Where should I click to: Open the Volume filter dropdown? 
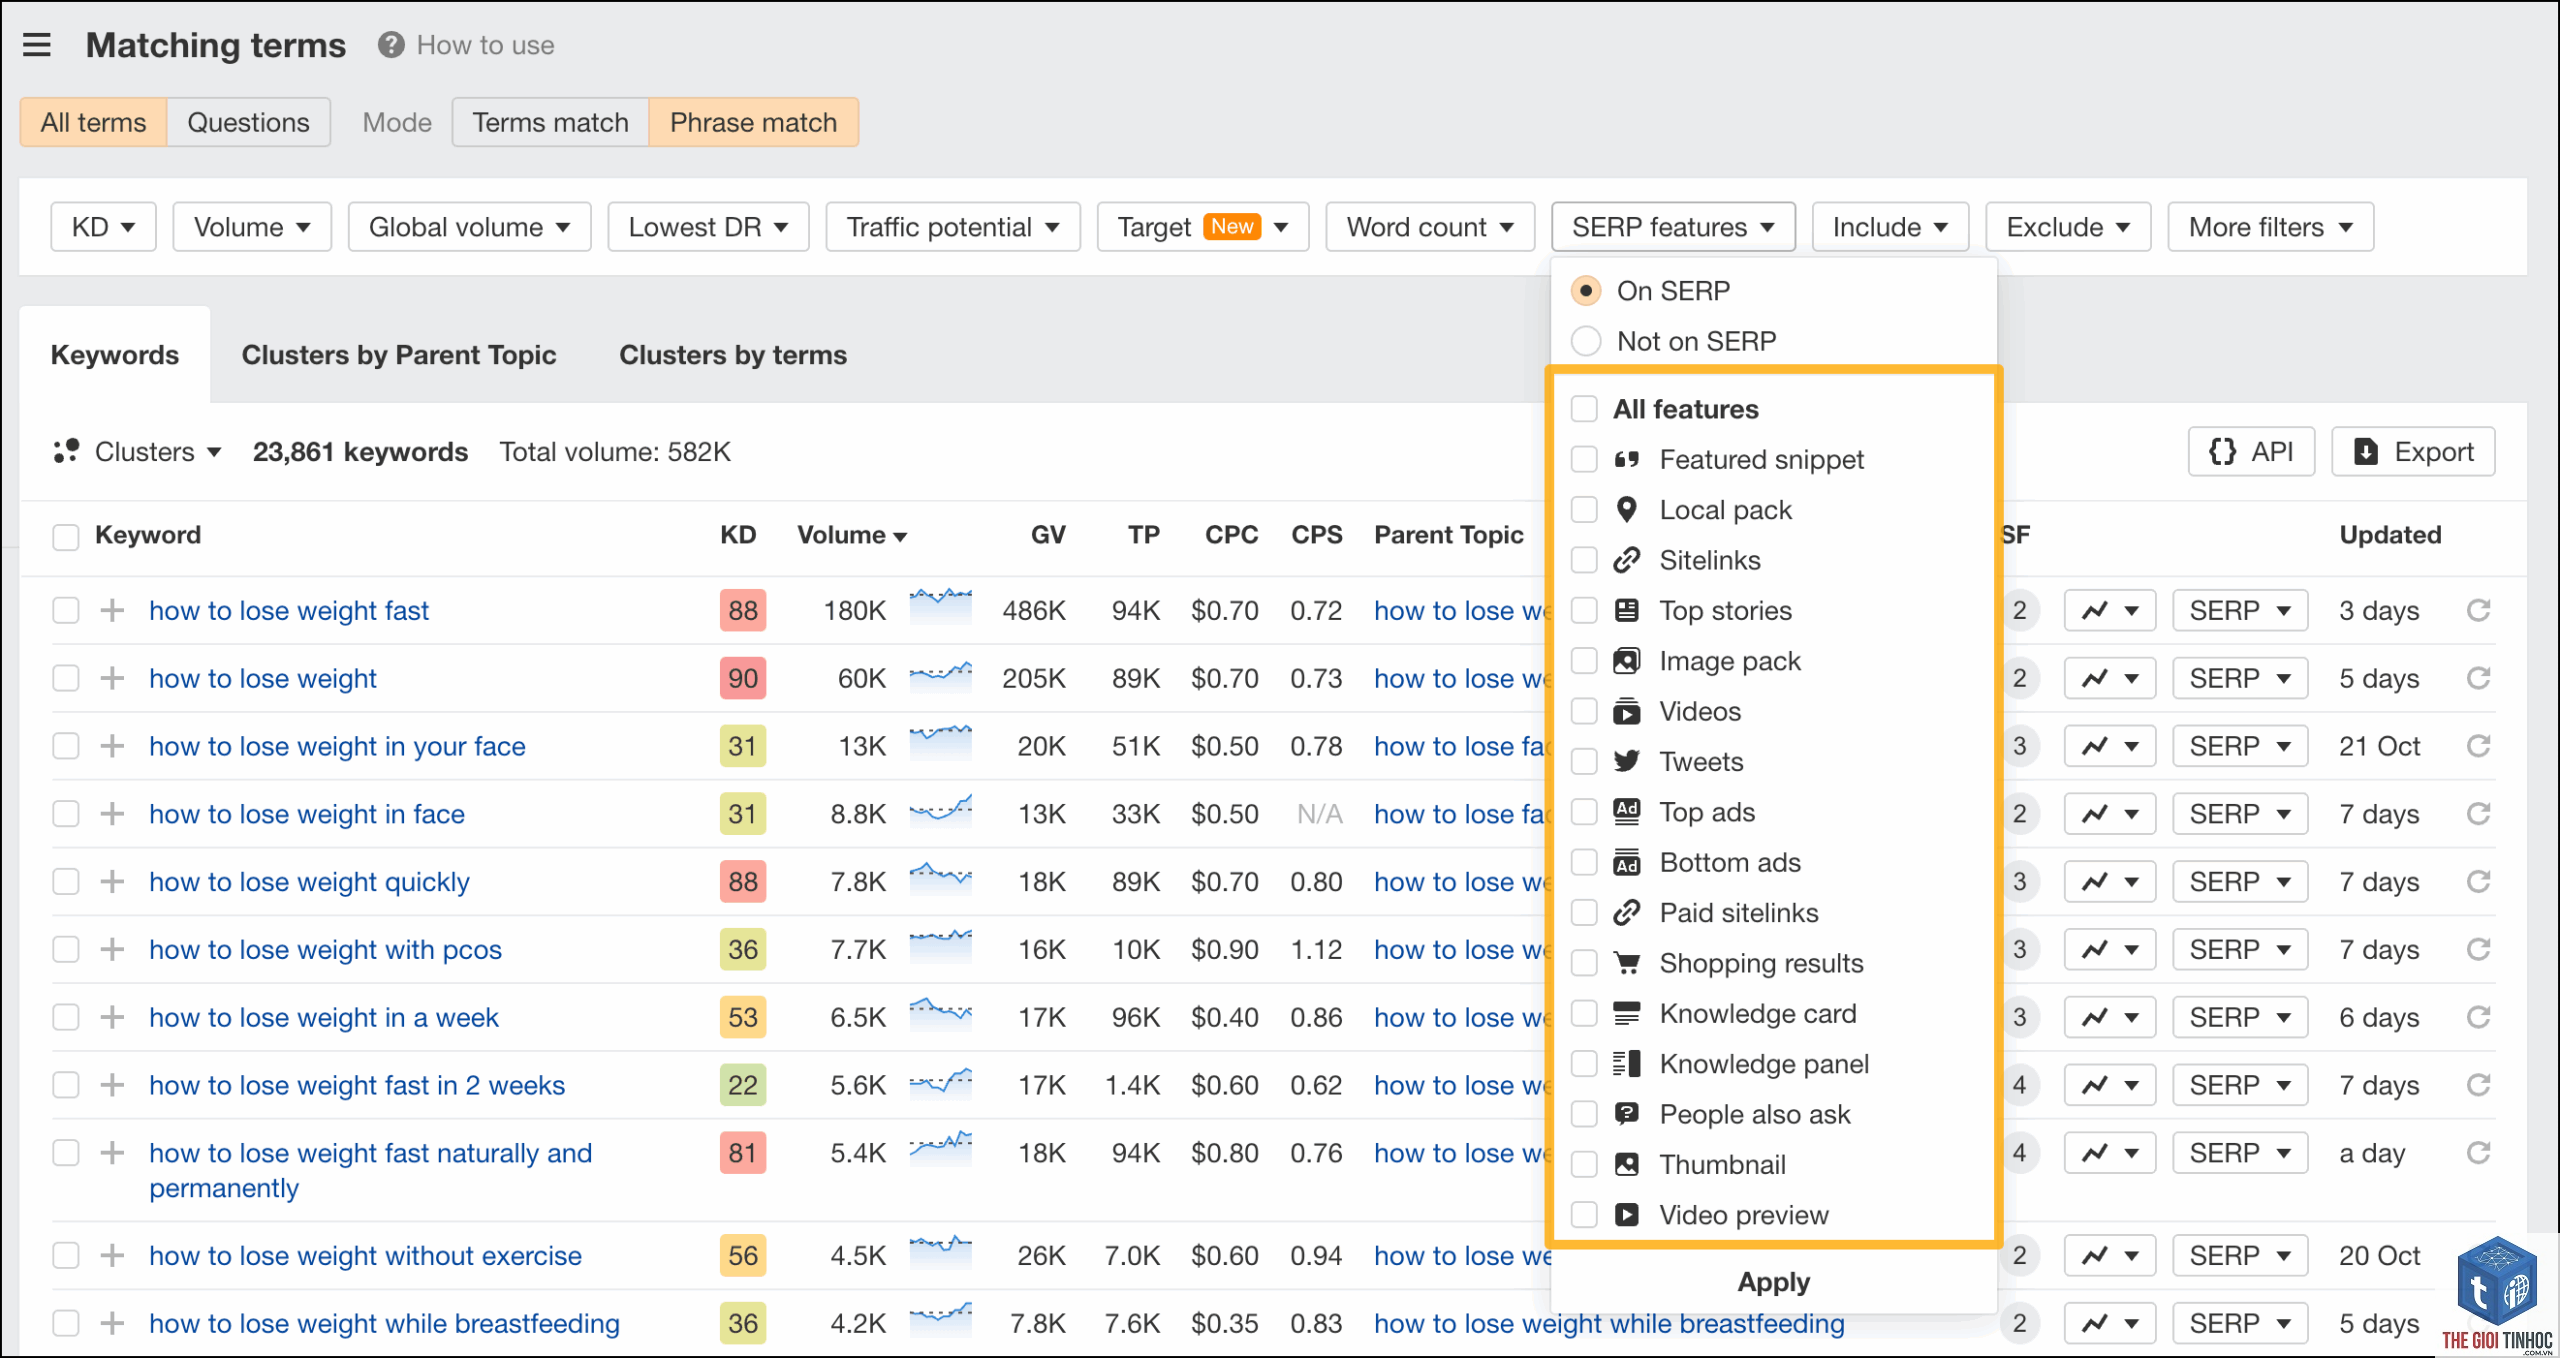(252, 227)
